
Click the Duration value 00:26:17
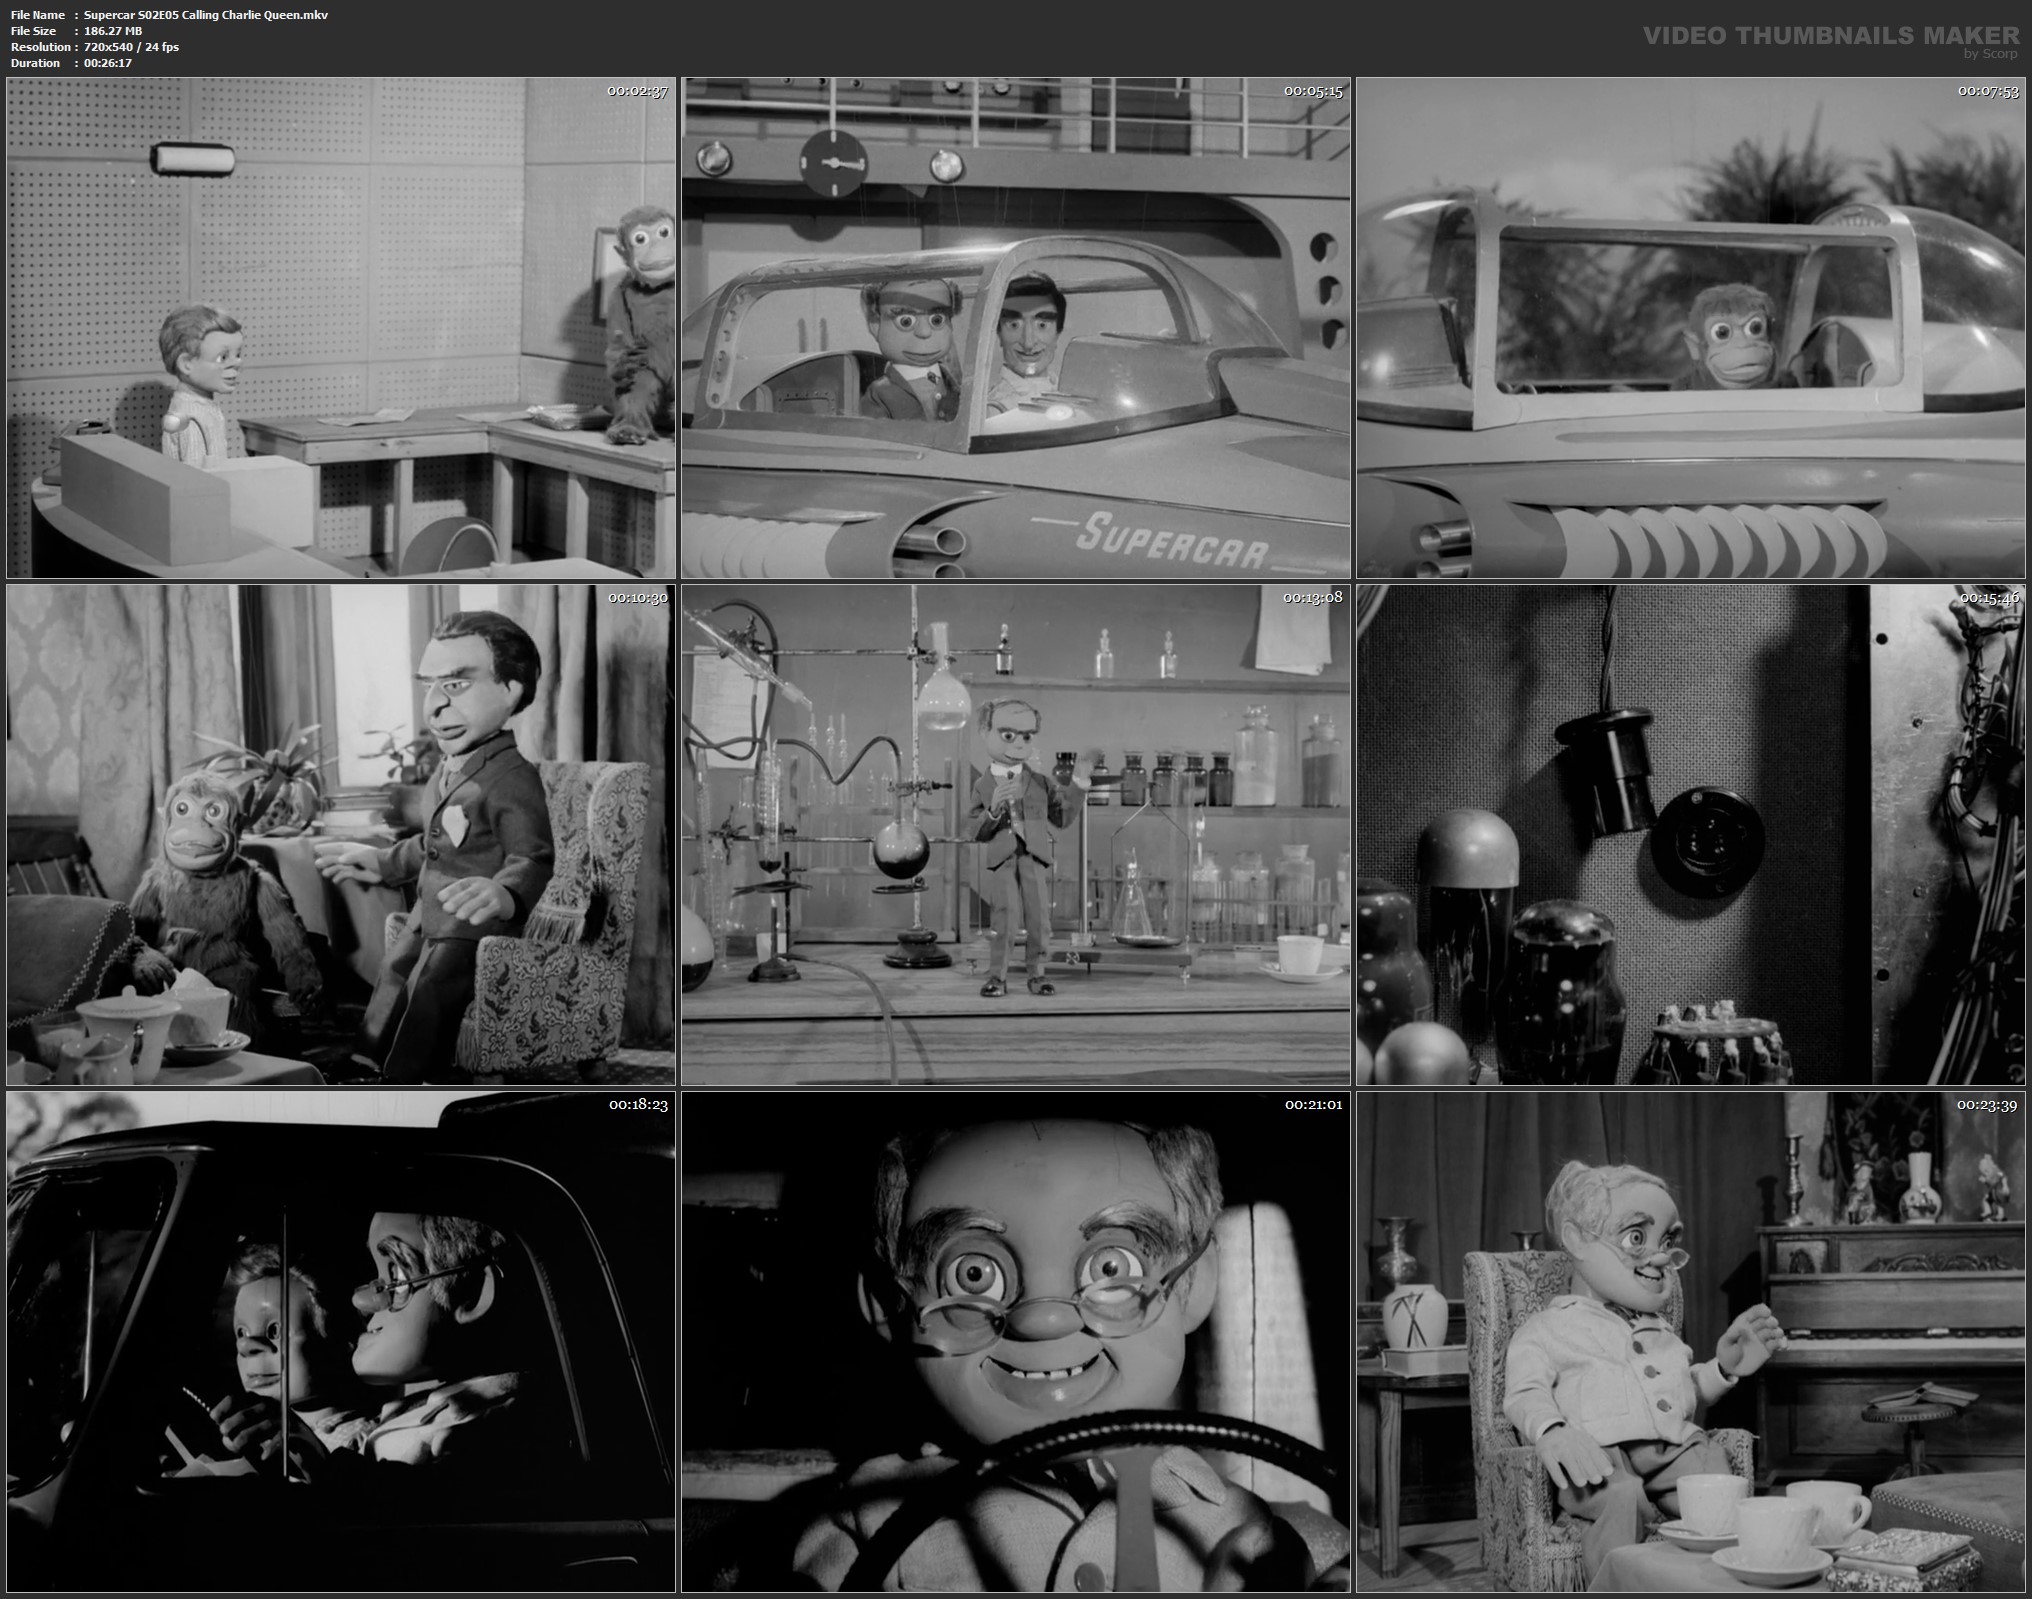click(107, 63)
